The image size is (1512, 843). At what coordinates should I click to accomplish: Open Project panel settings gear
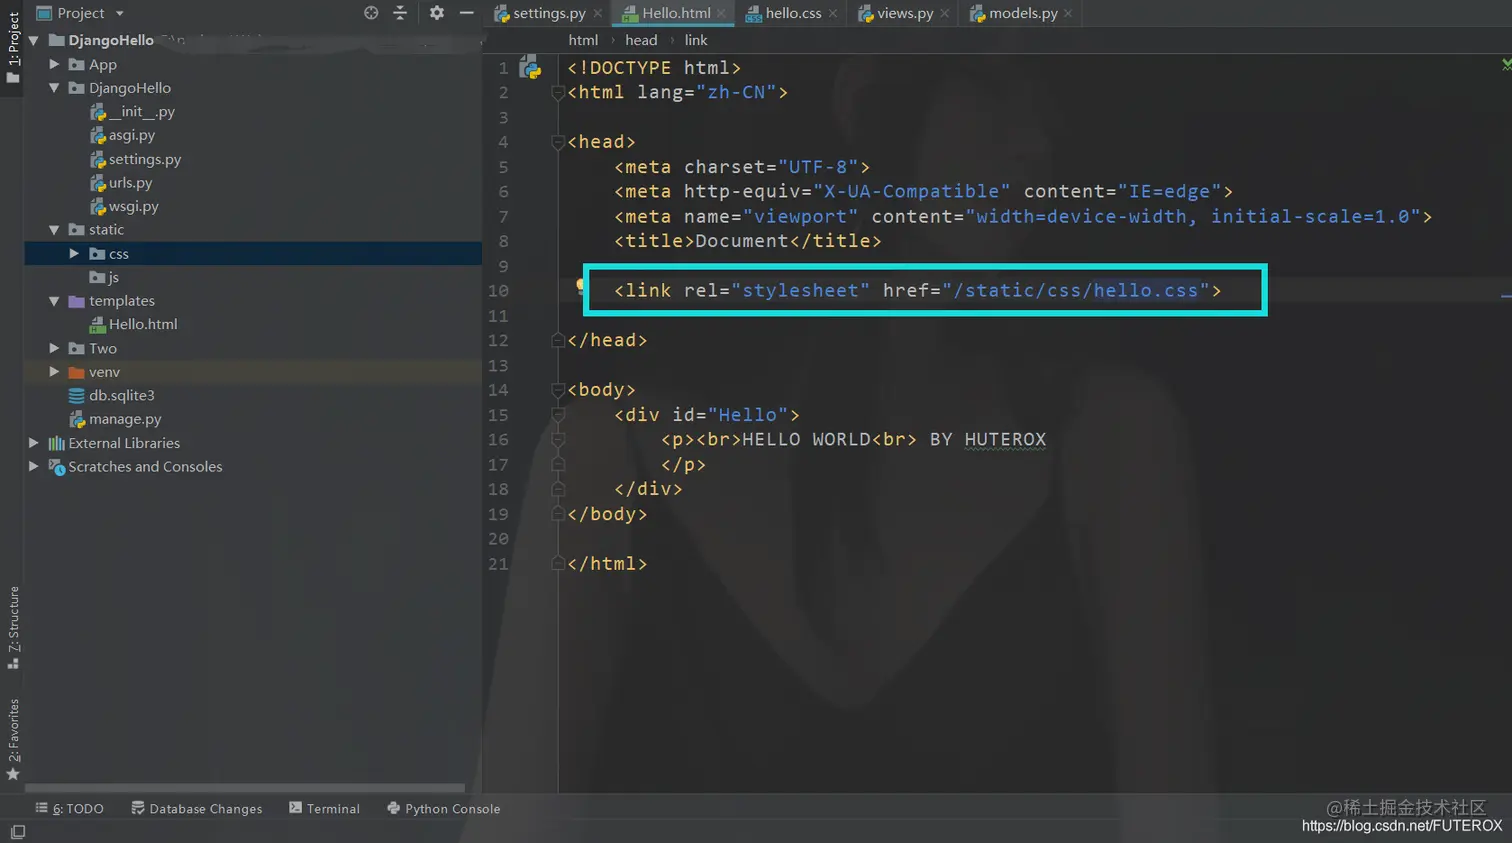[437, 13]
